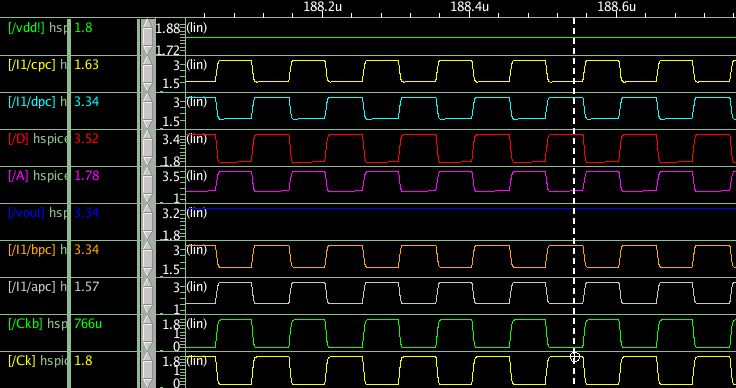736x388 pixels.
Task: Select the [/Ck] signal name
Action: coord(22,361)
